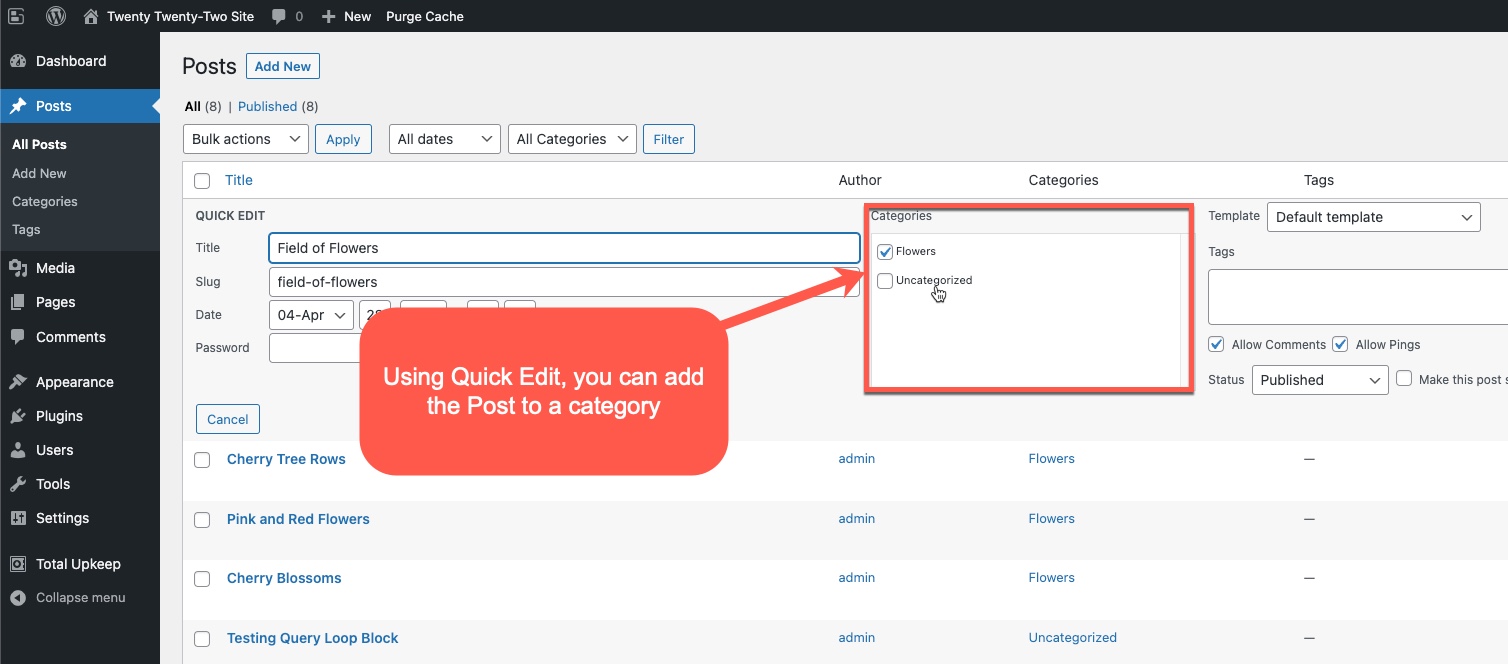Click the home icon beside Twenty Twenty-Two Site
1508x664 pixels.
[91, 16]
